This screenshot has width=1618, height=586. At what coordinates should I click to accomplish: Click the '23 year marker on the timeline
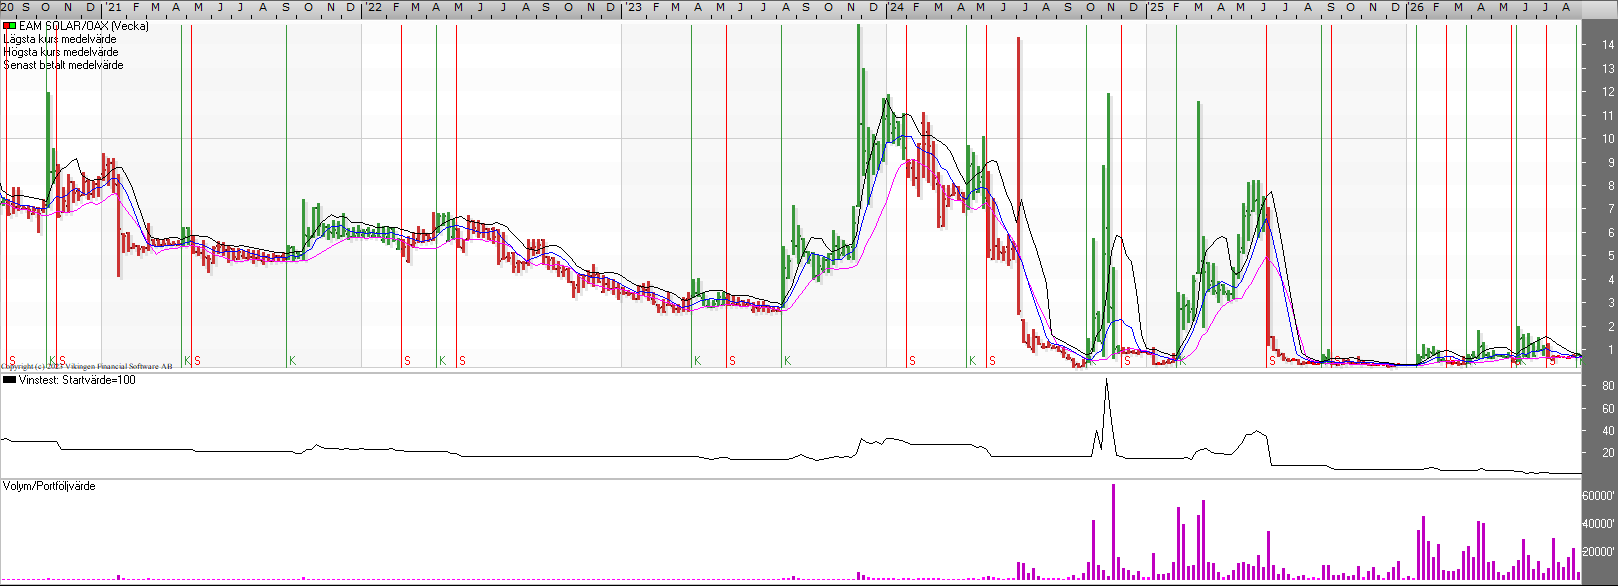pos(633,7)
